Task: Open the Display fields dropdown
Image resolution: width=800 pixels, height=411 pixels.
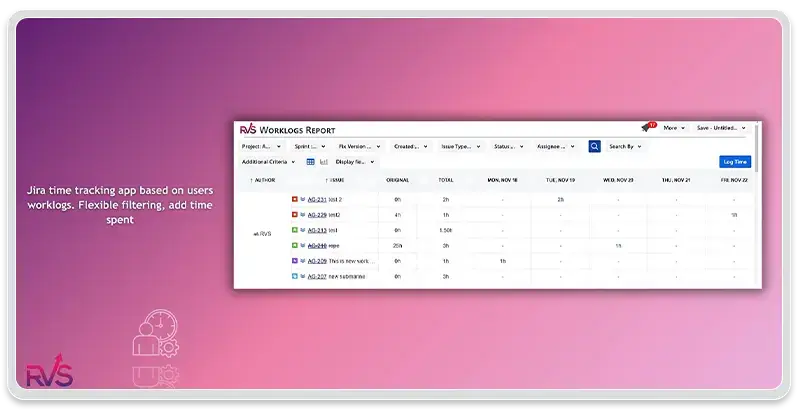Action: [355, 162]
